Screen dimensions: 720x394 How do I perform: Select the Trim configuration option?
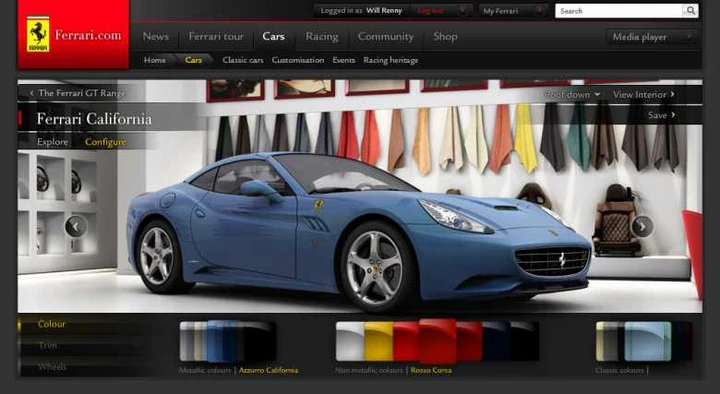coord(48,345)
